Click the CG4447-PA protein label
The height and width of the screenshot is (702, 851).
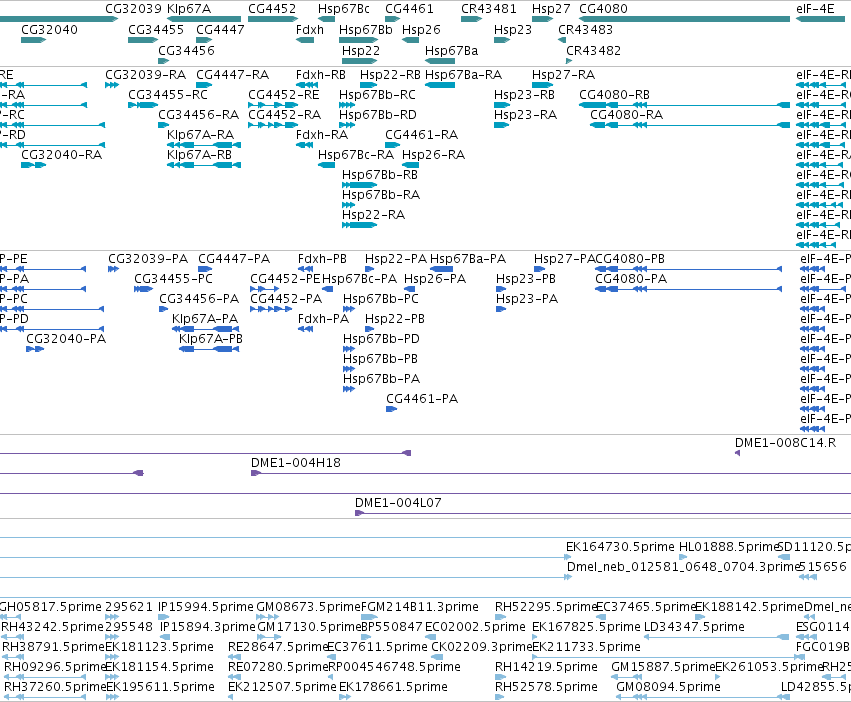(x=234, y=258)
